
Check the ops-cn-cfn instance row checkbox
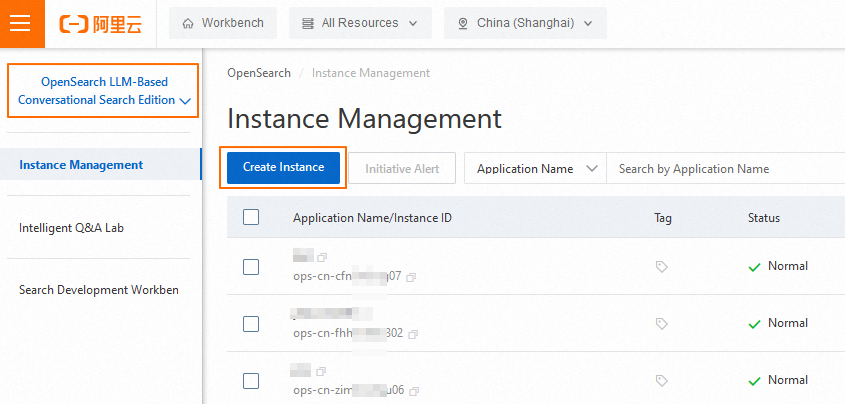coord(251,267)
